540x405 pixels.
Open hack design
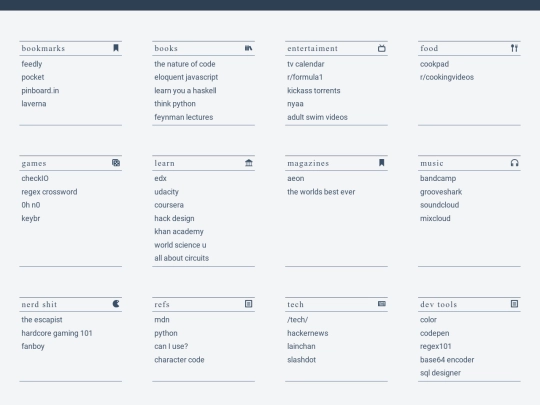(x=174, y=218)
